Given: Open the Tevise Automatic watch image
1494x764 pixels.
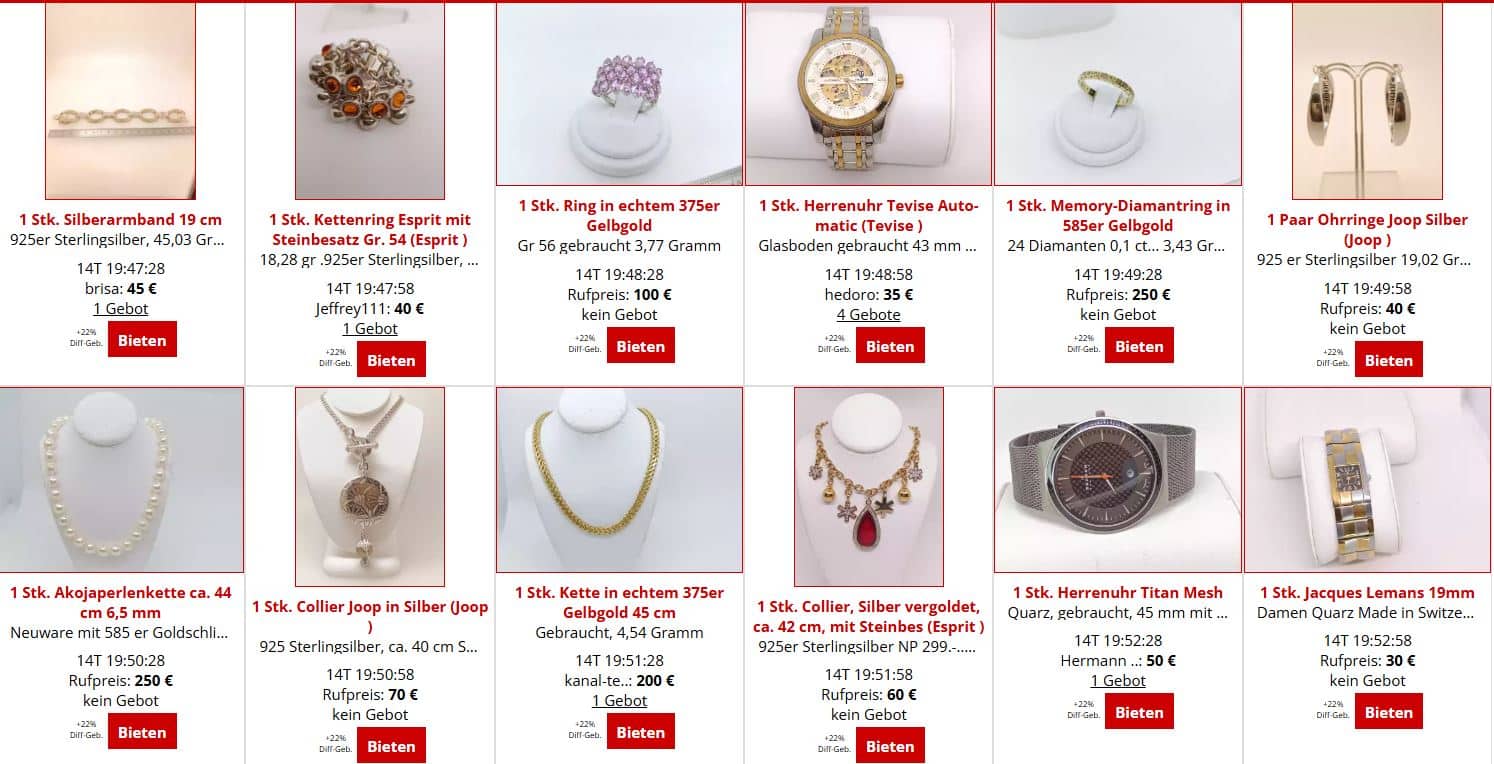Looking at the screenshot, I should [868, 94].
